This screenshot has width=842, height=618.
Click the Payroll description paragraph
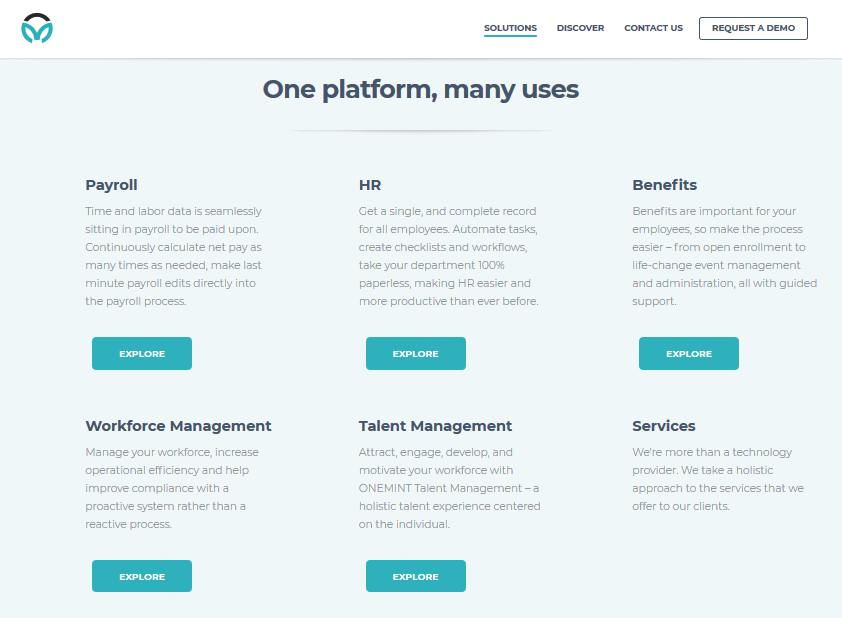click(x=173, y=255)
